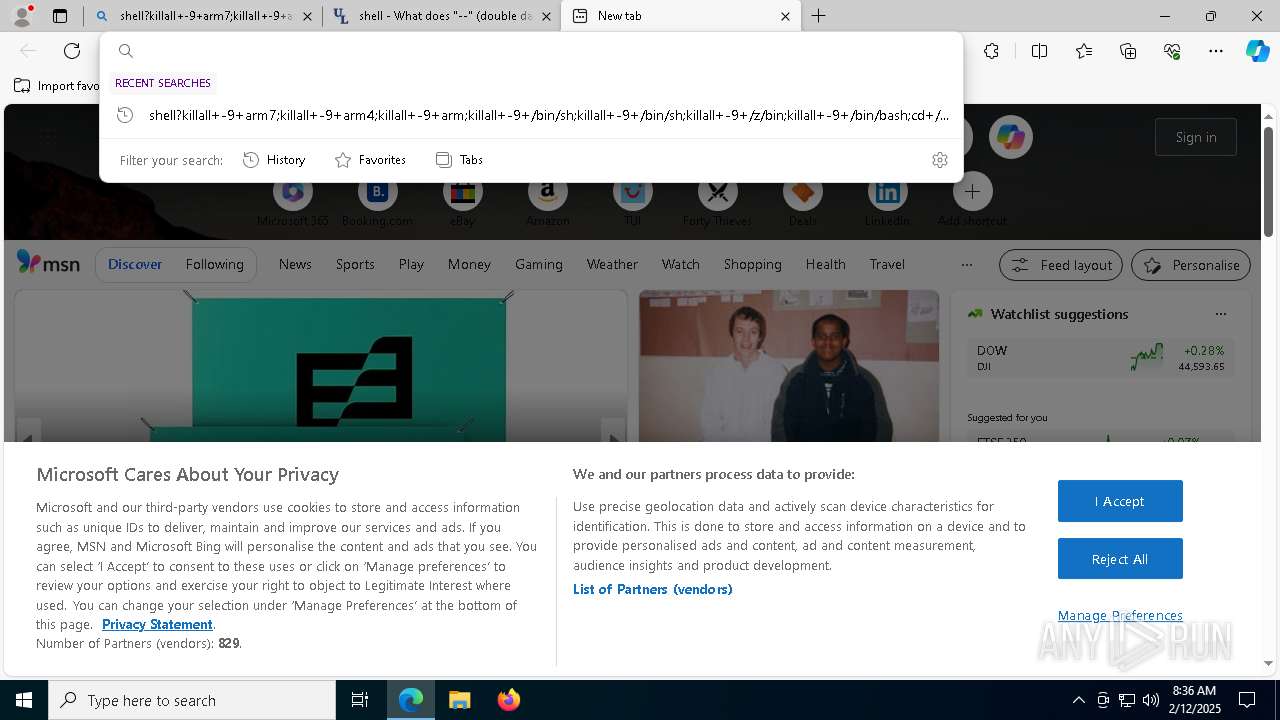
Task: Click the msn logo
Action: coord(48,263)
